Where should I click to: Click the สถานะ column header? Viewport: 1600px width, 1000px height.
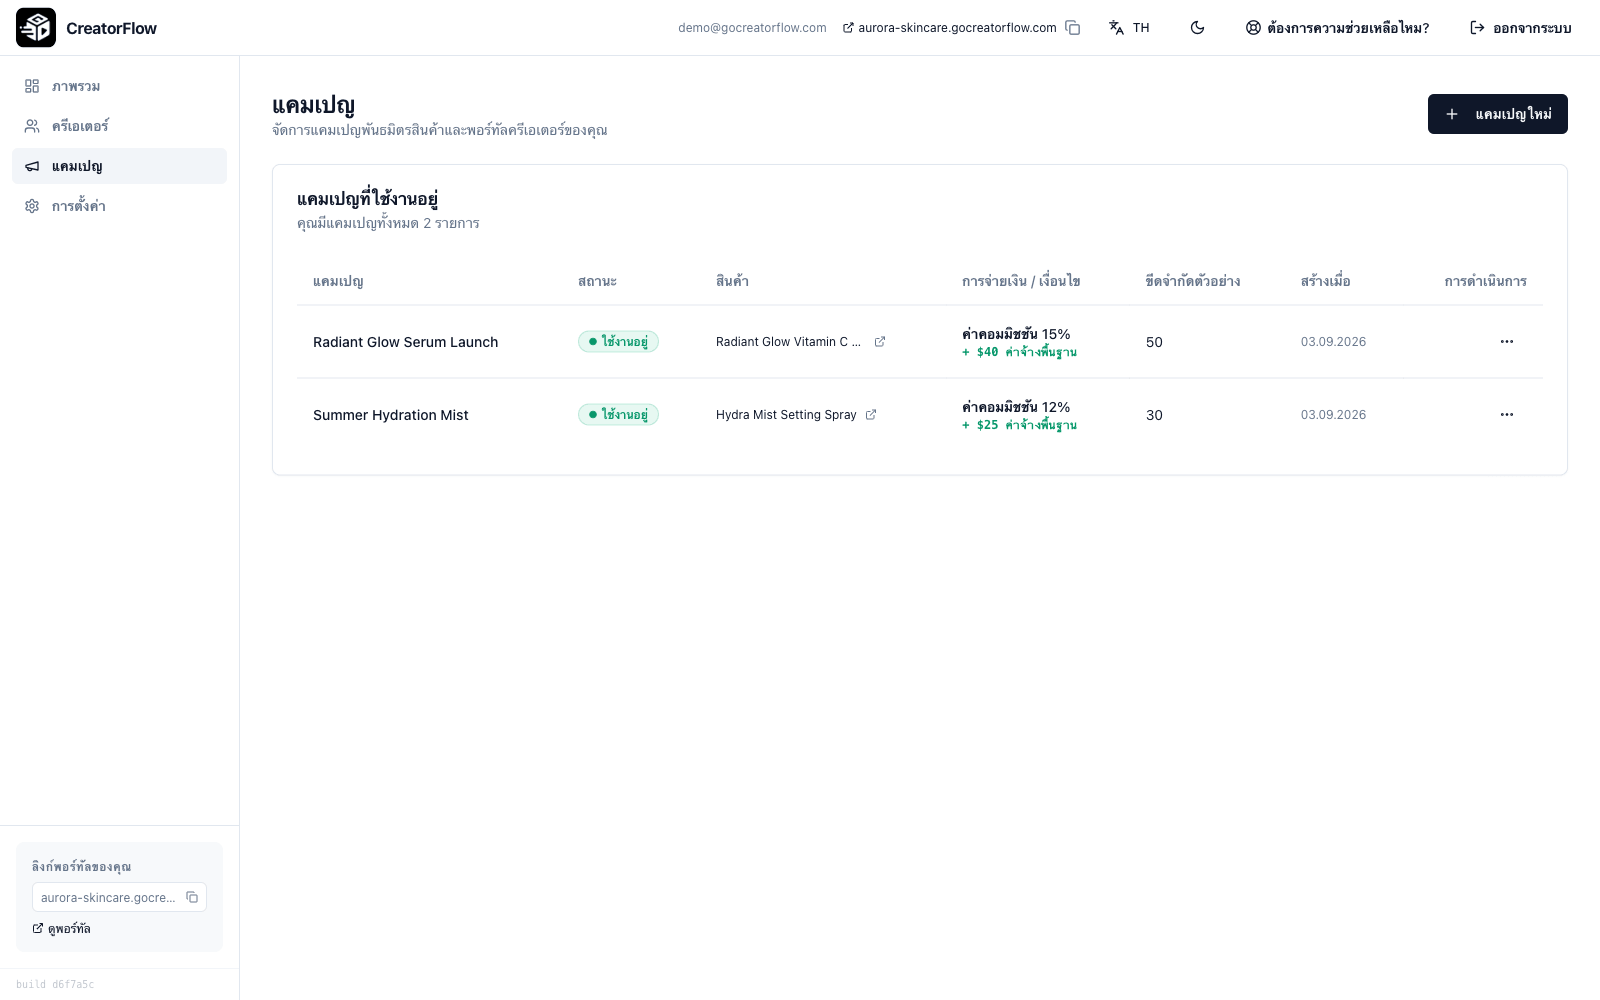point(597,281)
